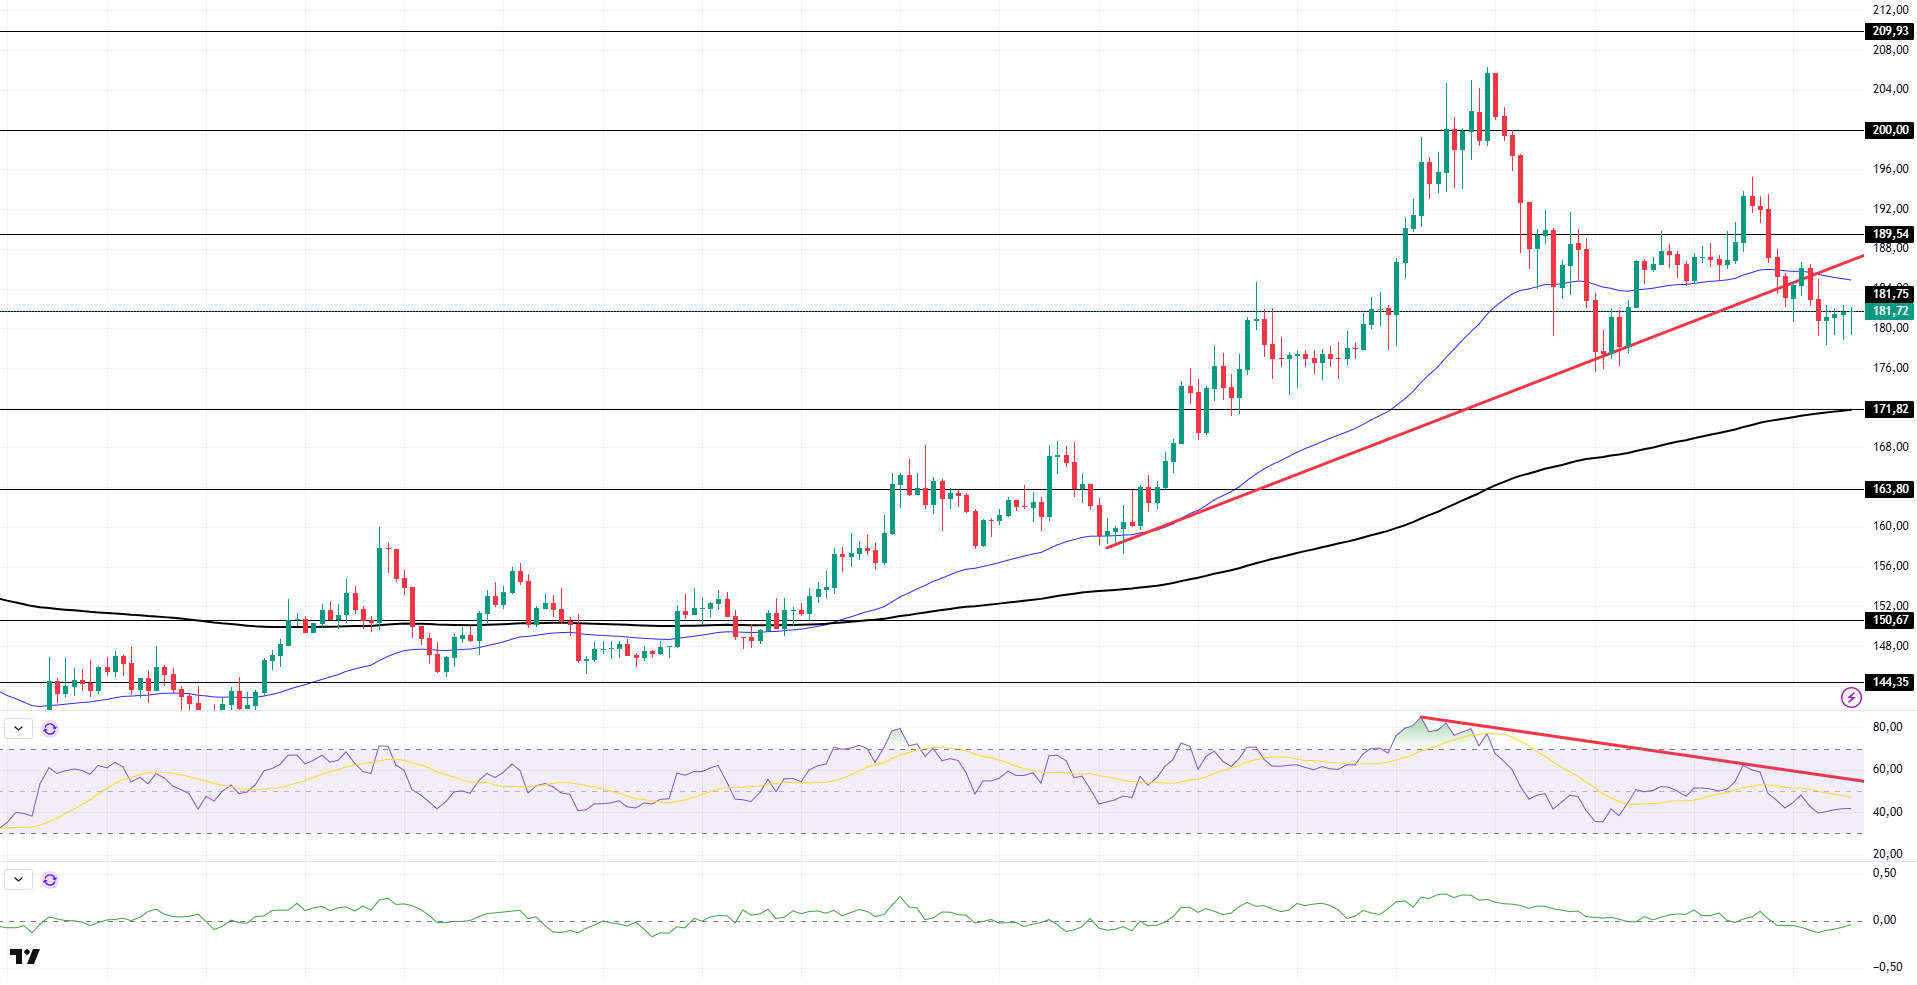Collapse the RSI indicator pane legend chevron
The width and height of the screenshot is (1917, 985).
coord(18,729)
